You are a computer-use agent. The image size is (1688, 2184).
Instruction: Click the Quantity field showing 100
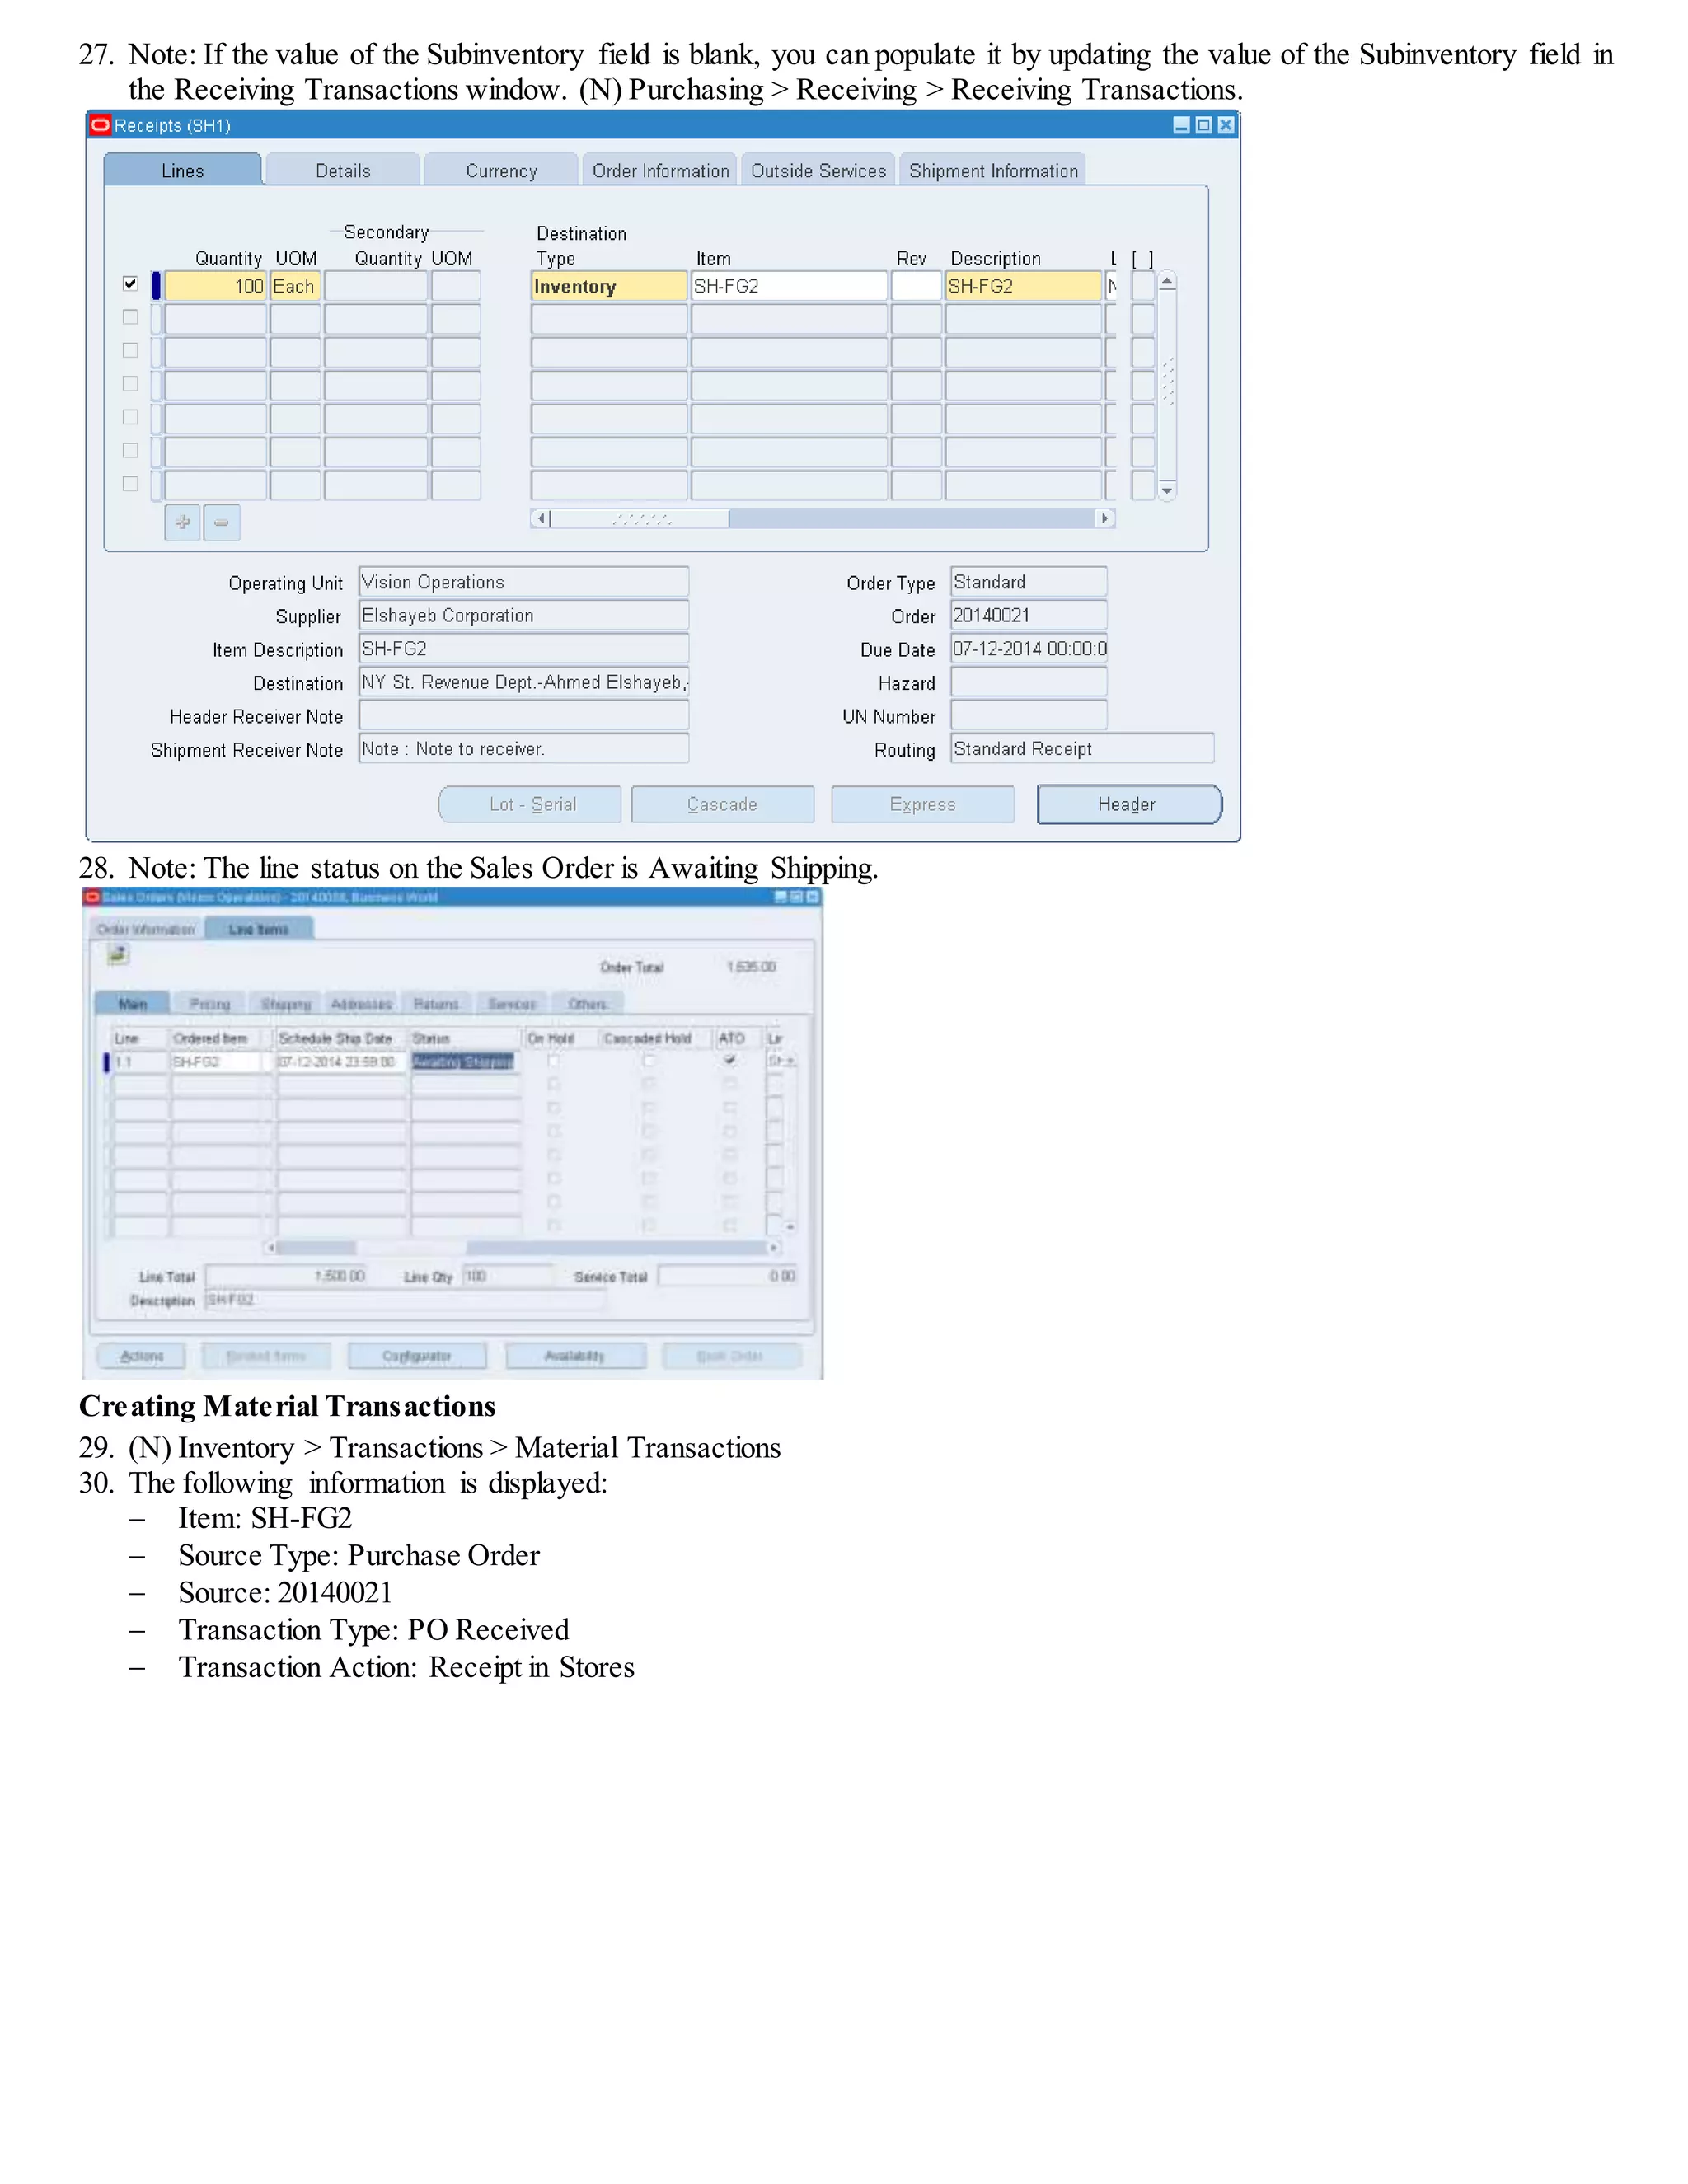216,286
